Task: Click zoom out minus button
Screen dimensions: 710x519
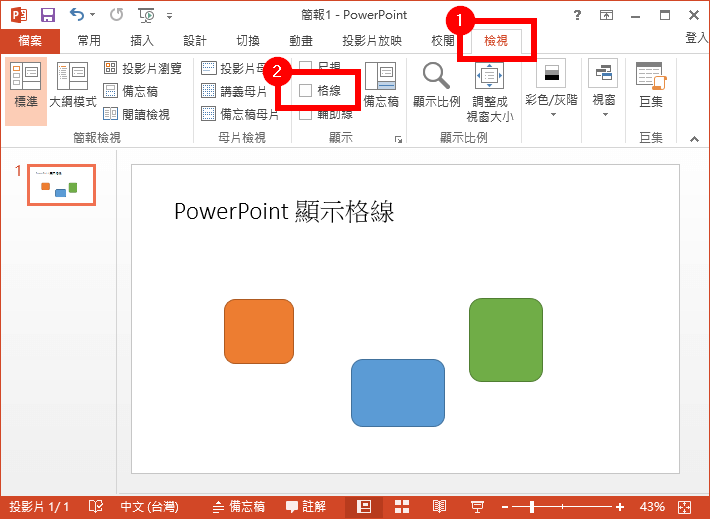Action: click(x=505, y=507)
